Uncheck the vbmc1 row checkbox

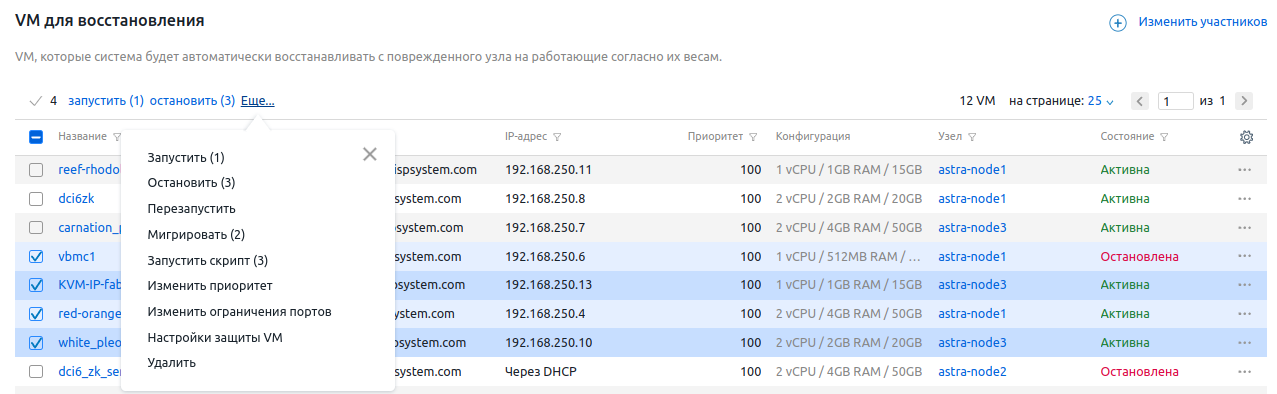pos(36,257)
